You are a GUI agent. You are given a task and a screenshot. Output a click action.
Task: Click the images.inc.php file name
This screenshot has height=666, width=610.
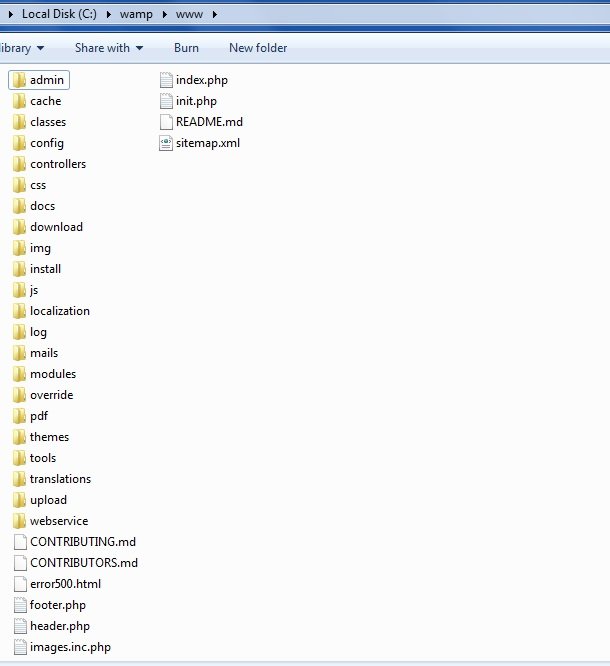click(x=71, y=647)
